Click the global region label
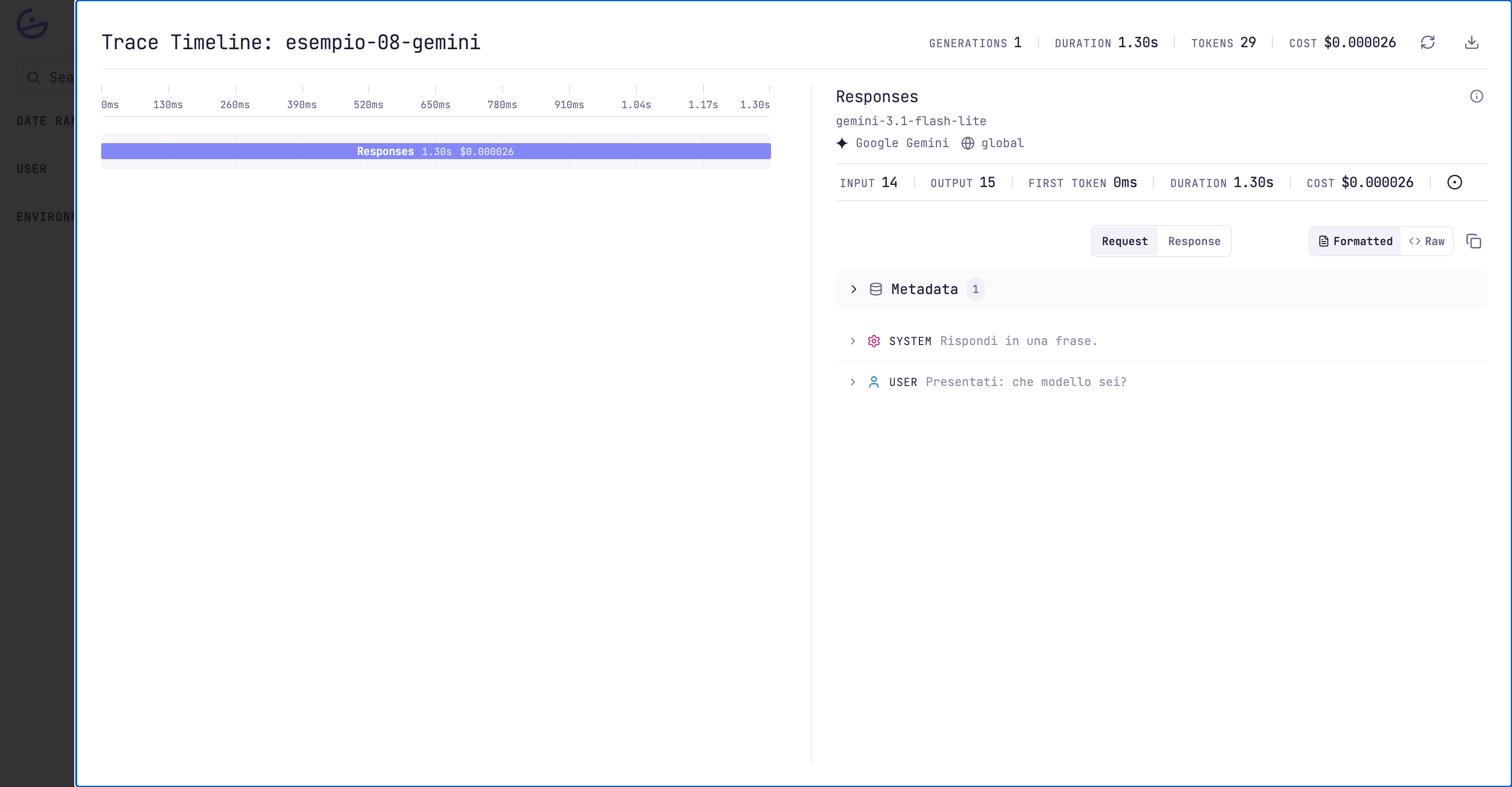1512x787 pixels. pyautogui.click(x=1002, y=143)
